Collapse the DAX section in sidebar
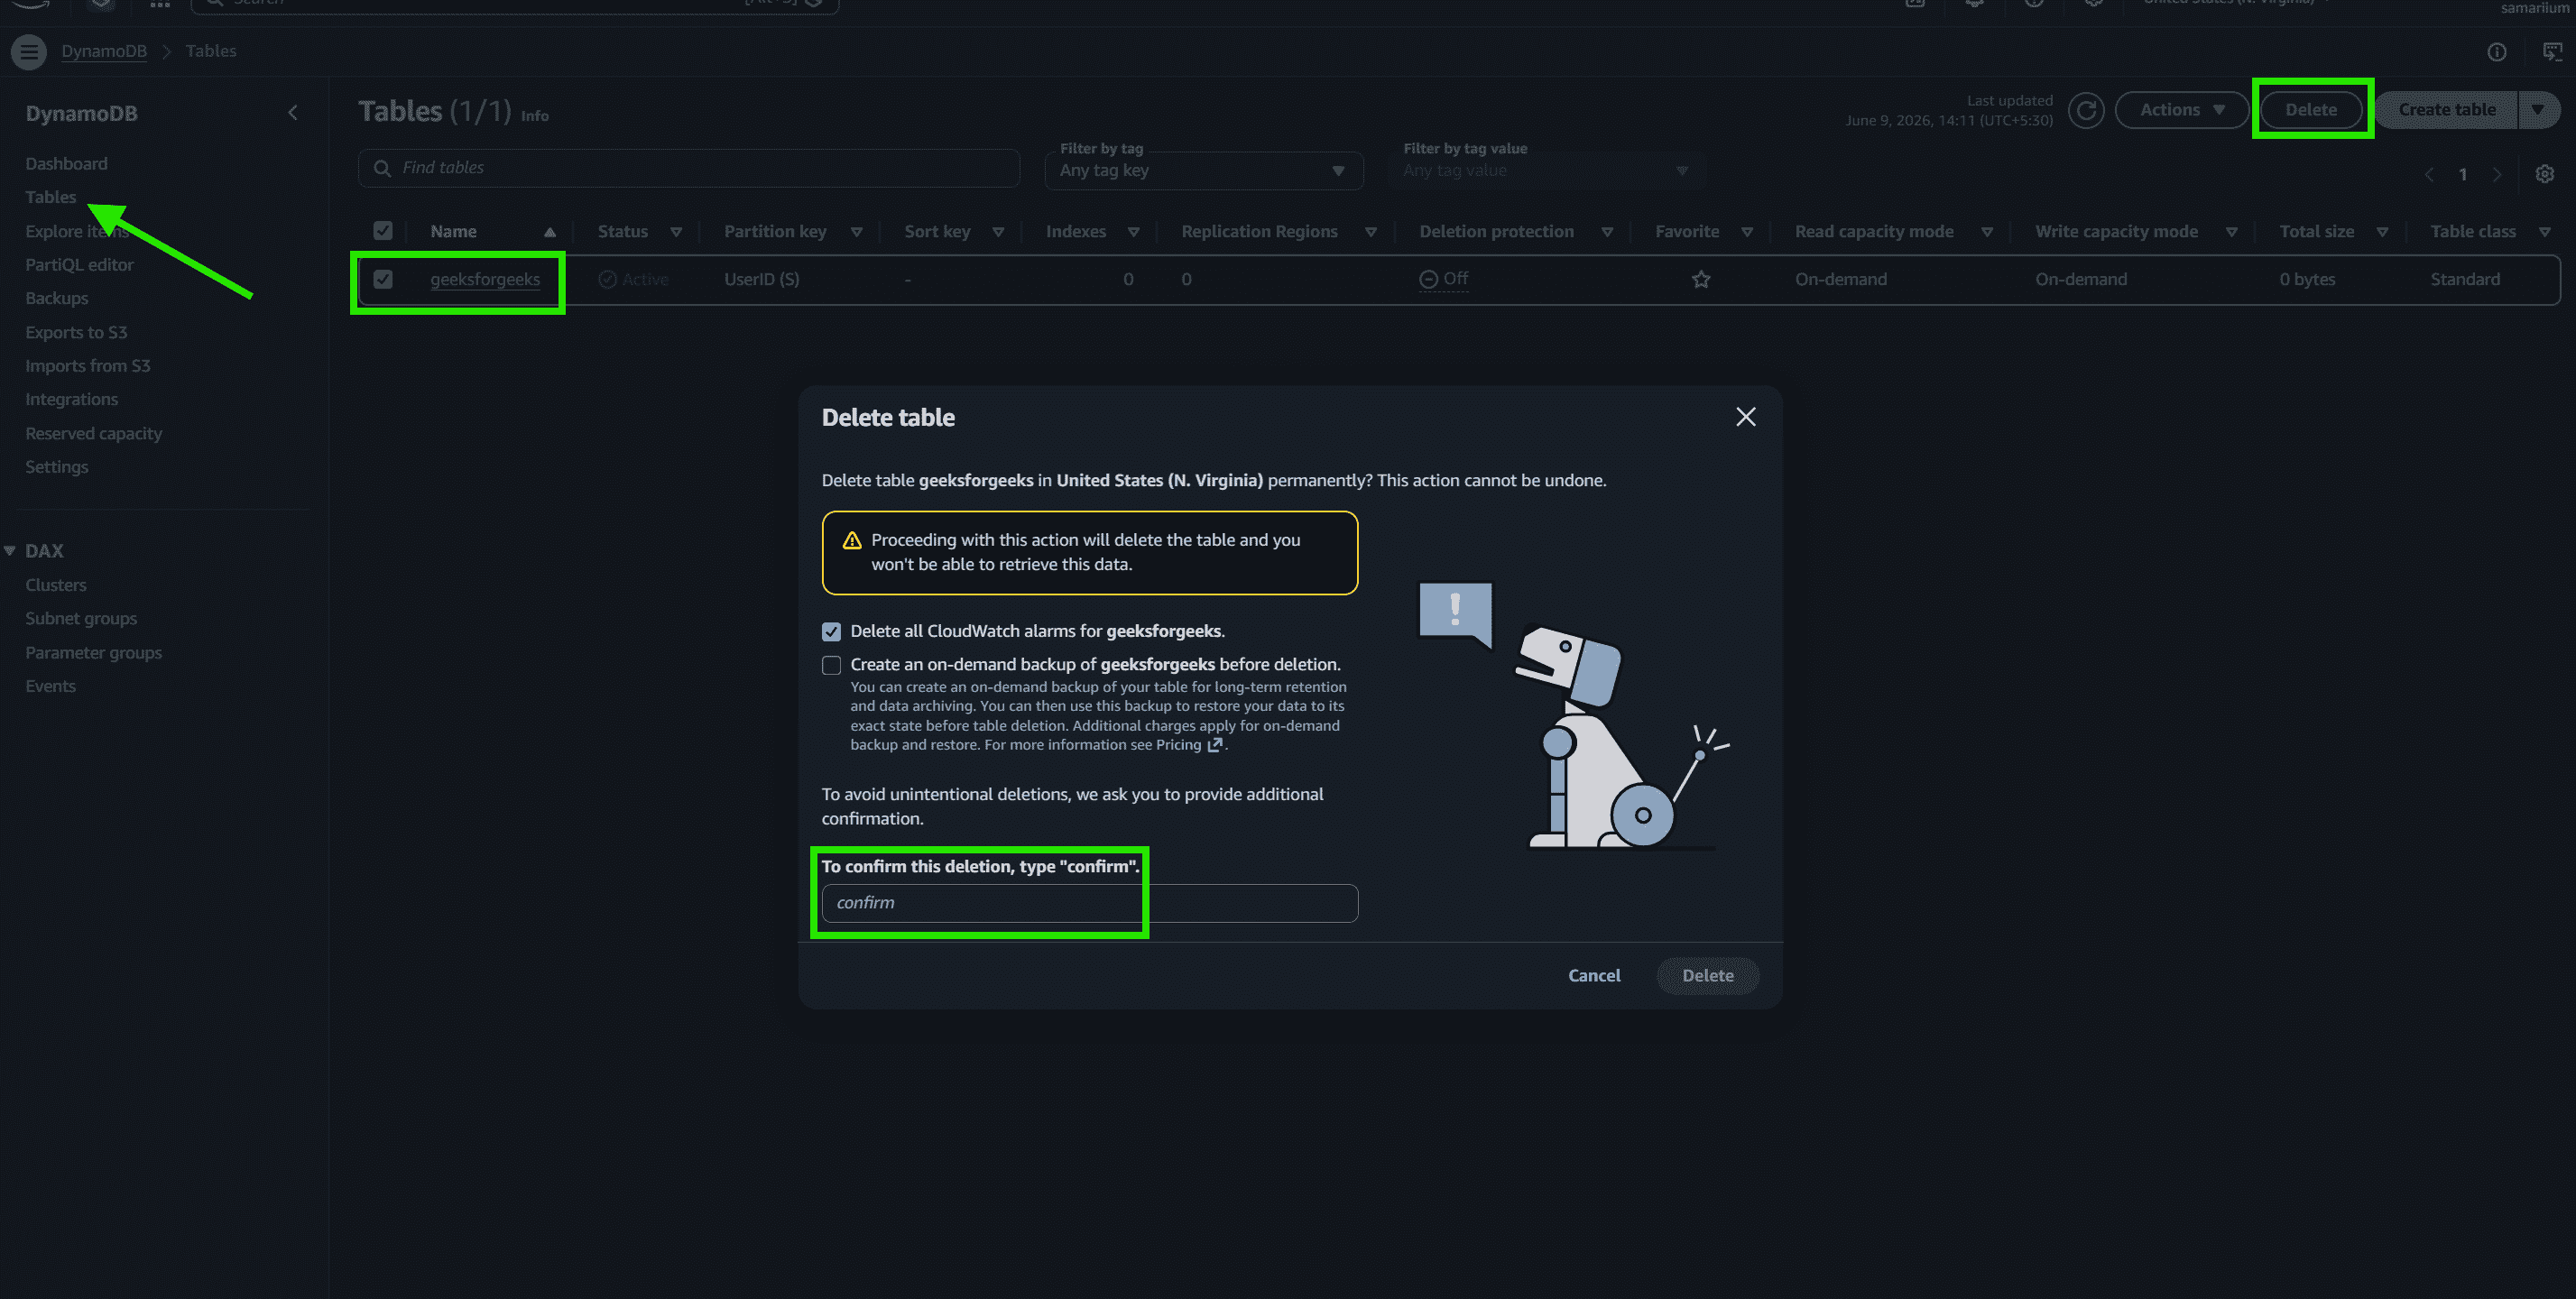The height and width of the screenshot is (1299, 2576). point(10,551)
